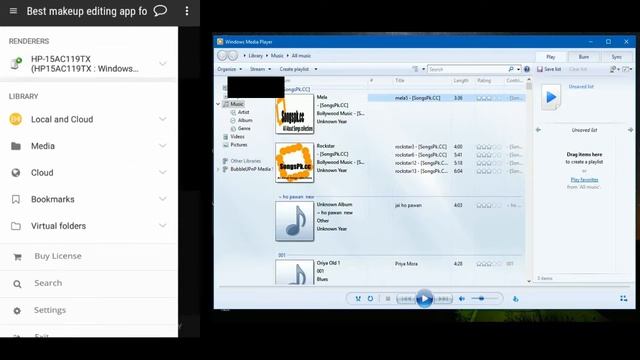Image resolution: width=640 pixels, height=360 pixels.
Task: Click the view options icon beside search box
Action: pyautogui.click(x=415, y=69)
